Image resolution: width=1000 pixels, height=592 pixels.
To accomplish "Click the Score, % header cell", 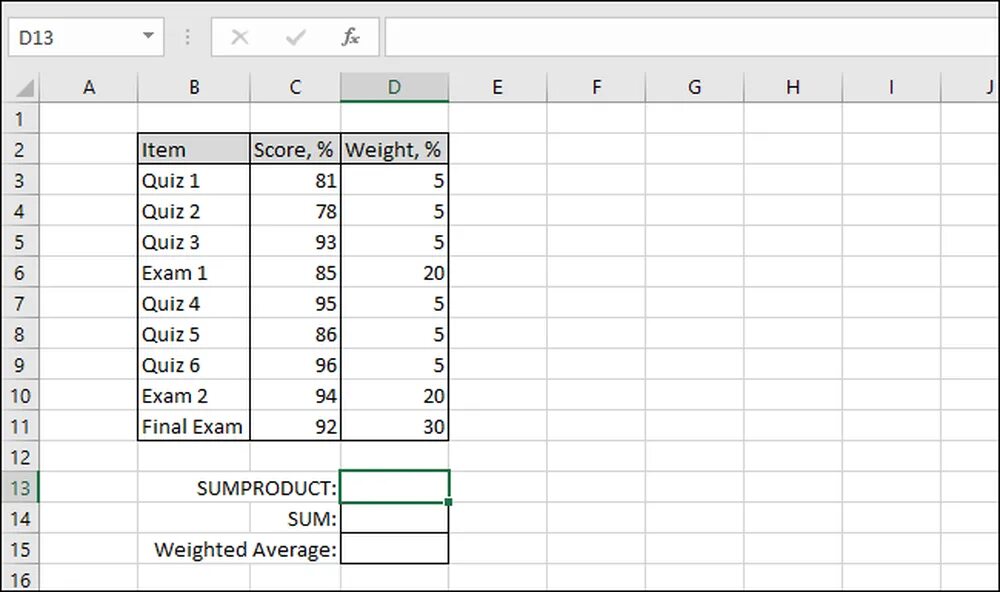I will click(295, 150).
